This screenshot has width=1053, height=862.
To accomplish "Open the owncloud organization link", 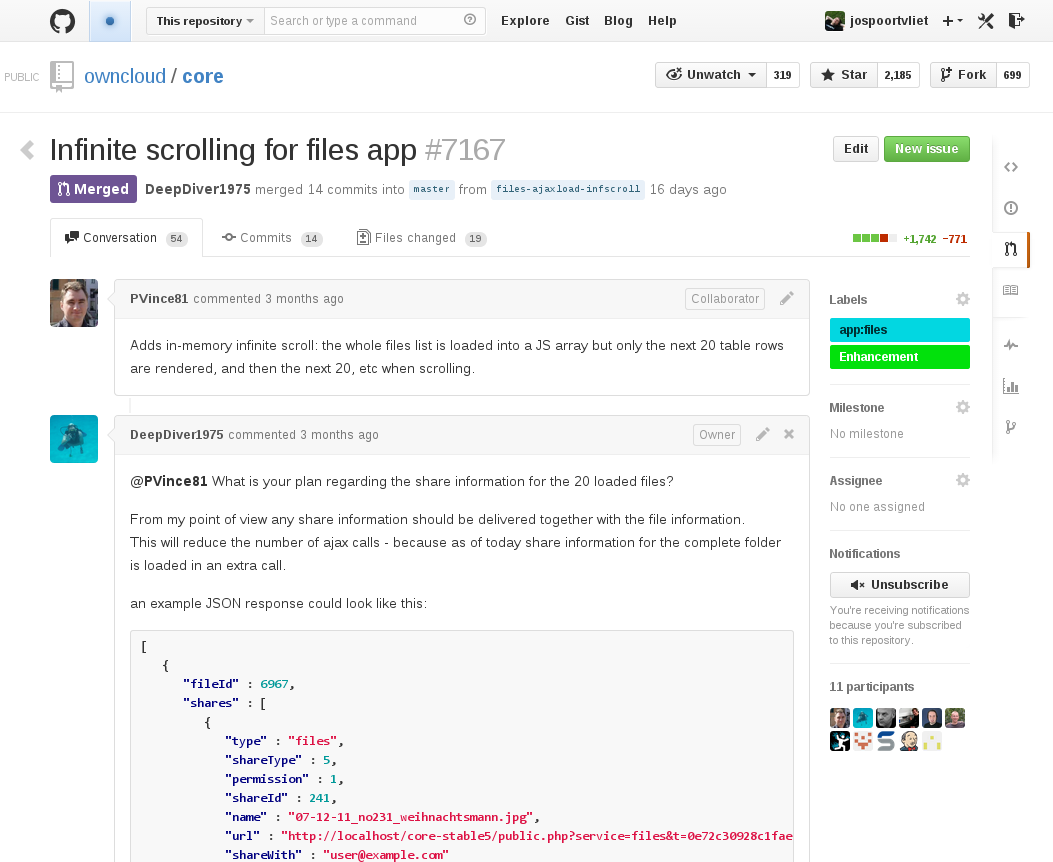I will [x=125, y=76].
